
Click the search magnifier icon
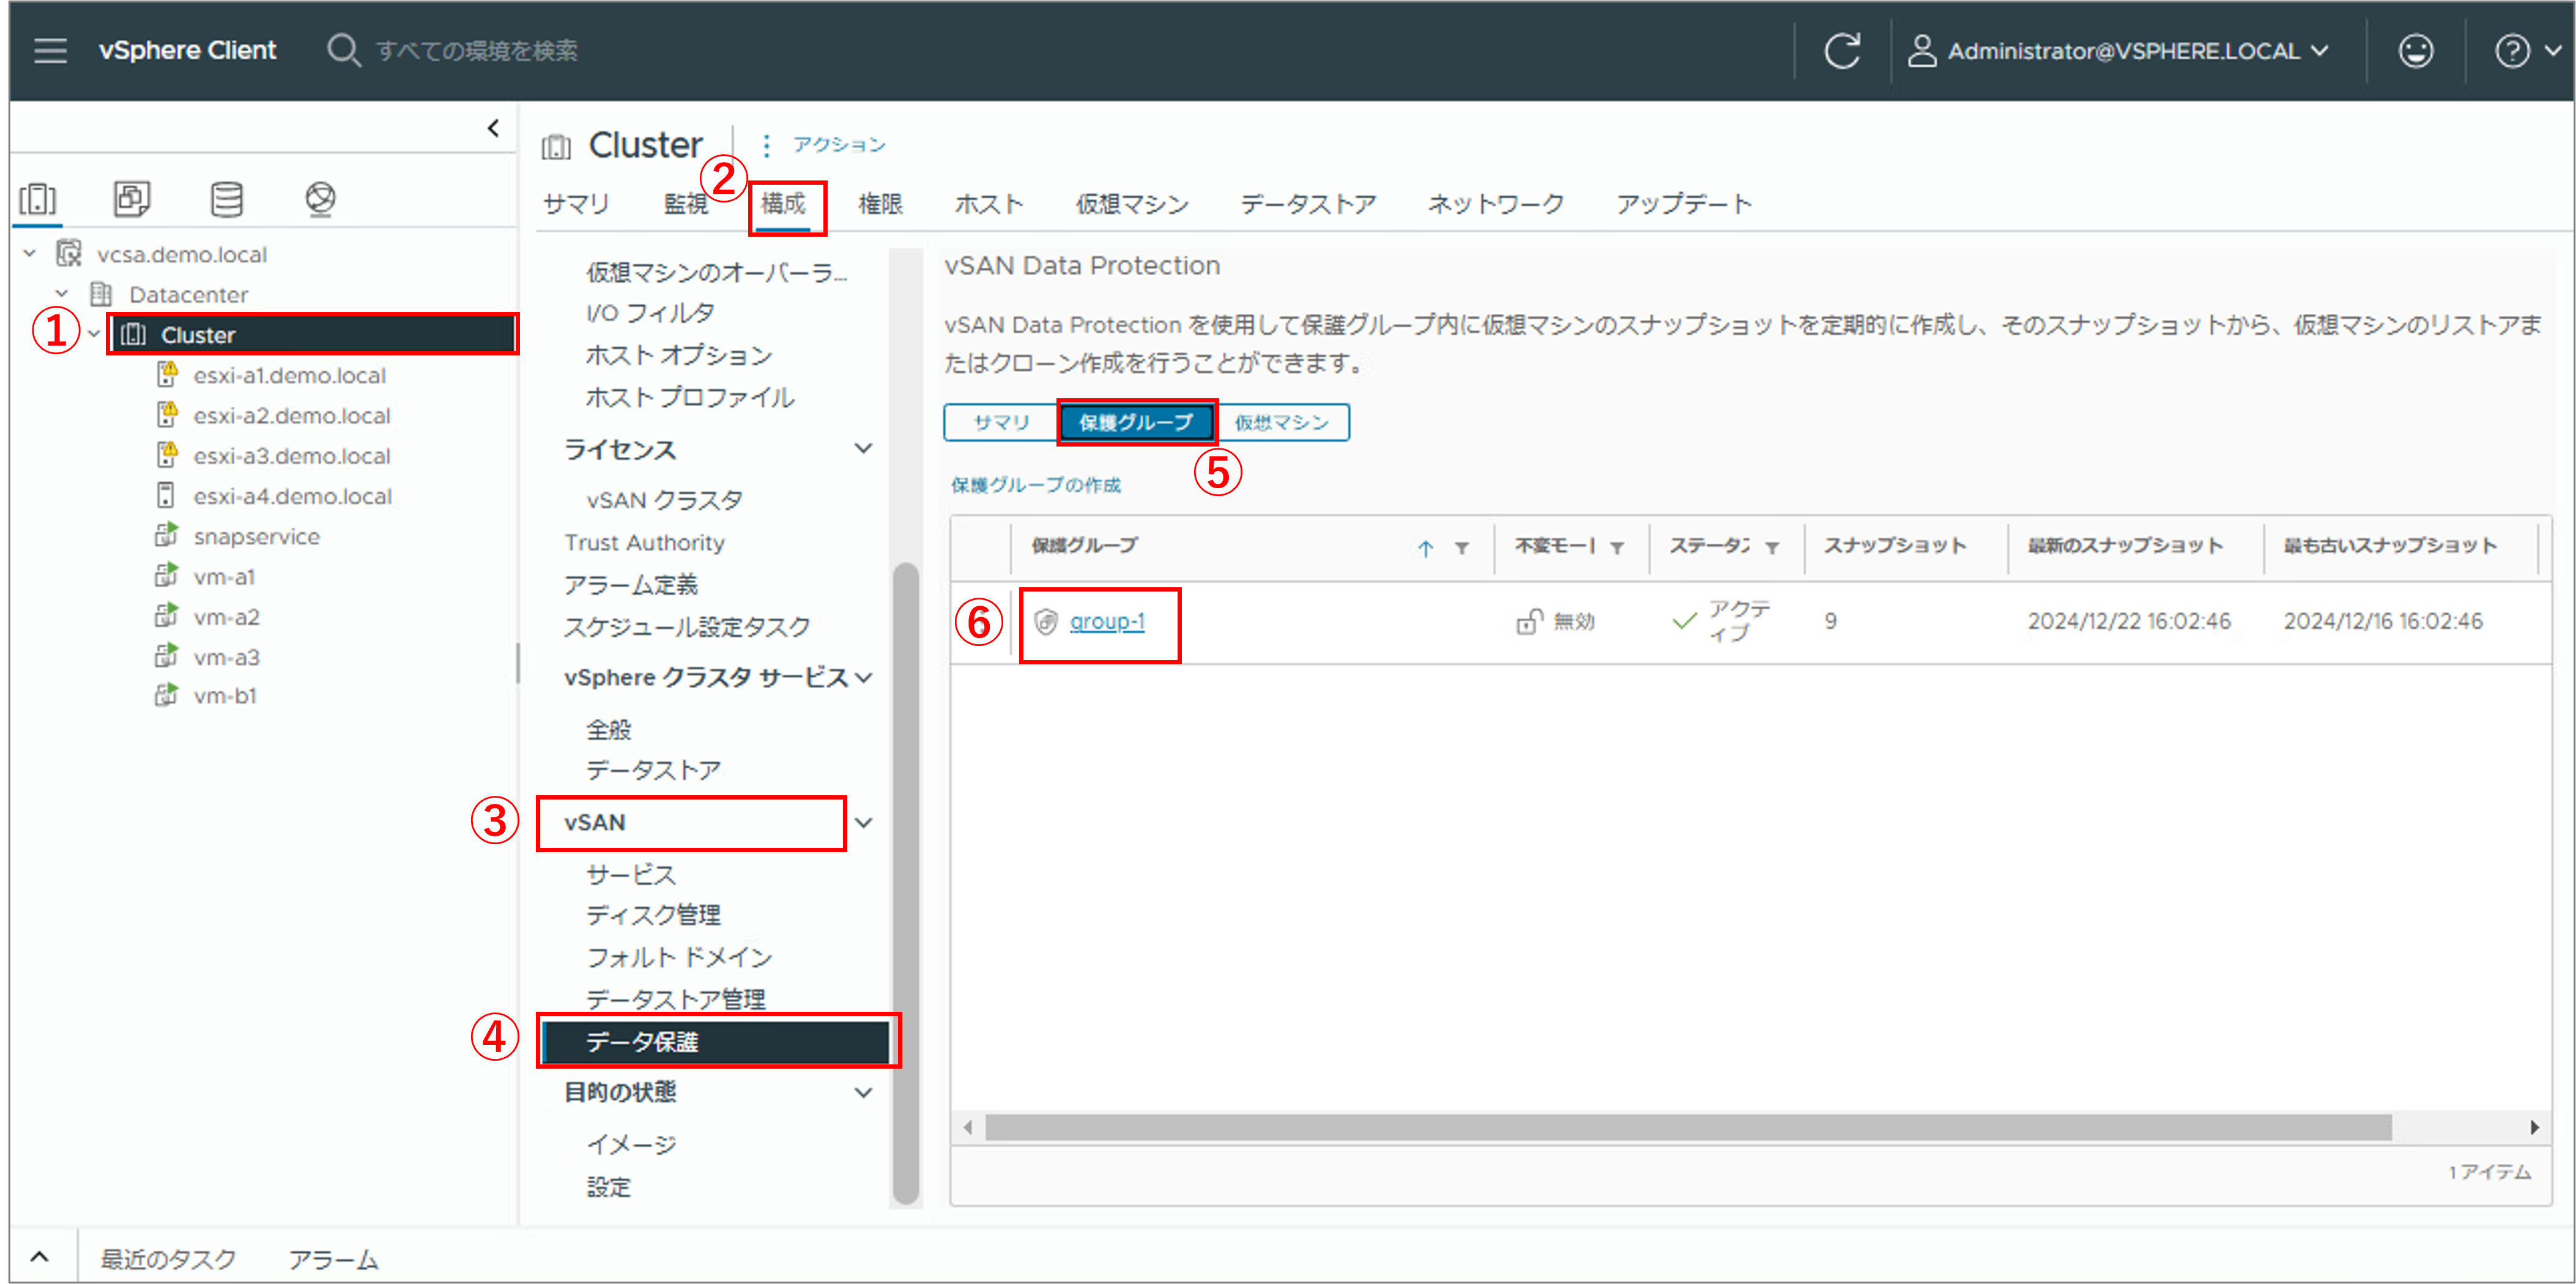[x=343, y=50]
